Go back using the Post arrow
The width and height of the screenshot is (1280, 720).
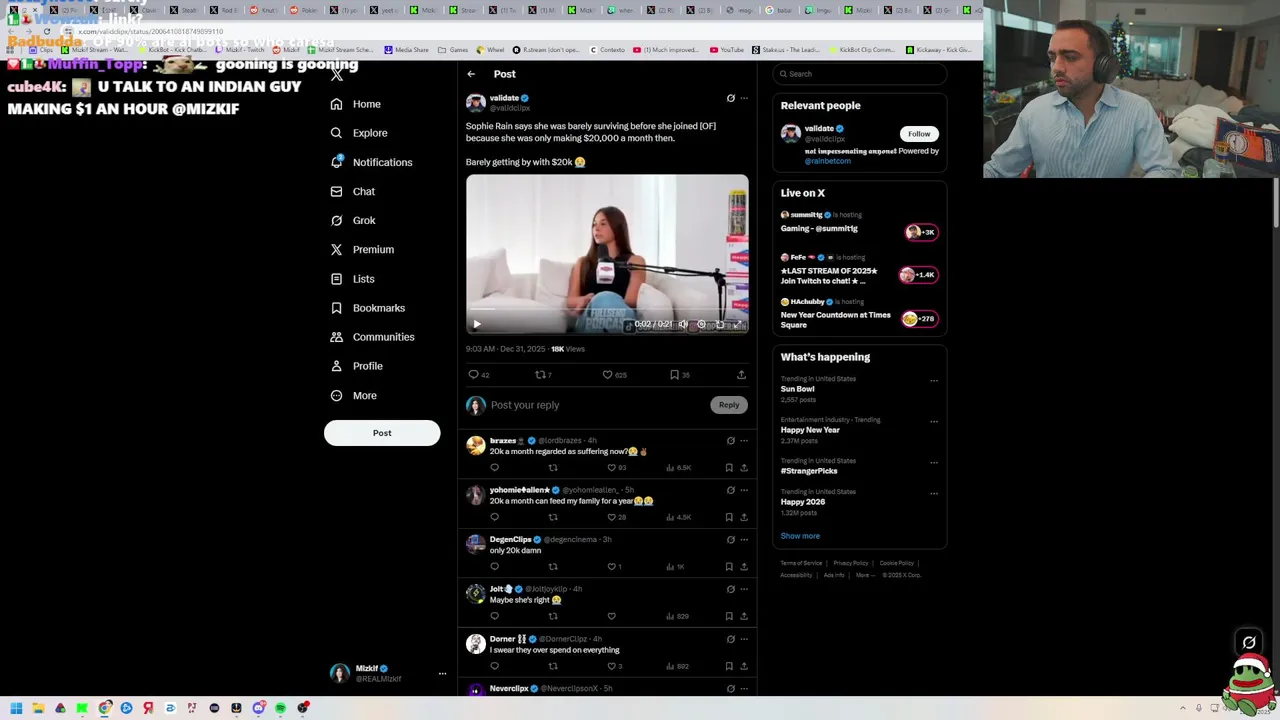471,74
